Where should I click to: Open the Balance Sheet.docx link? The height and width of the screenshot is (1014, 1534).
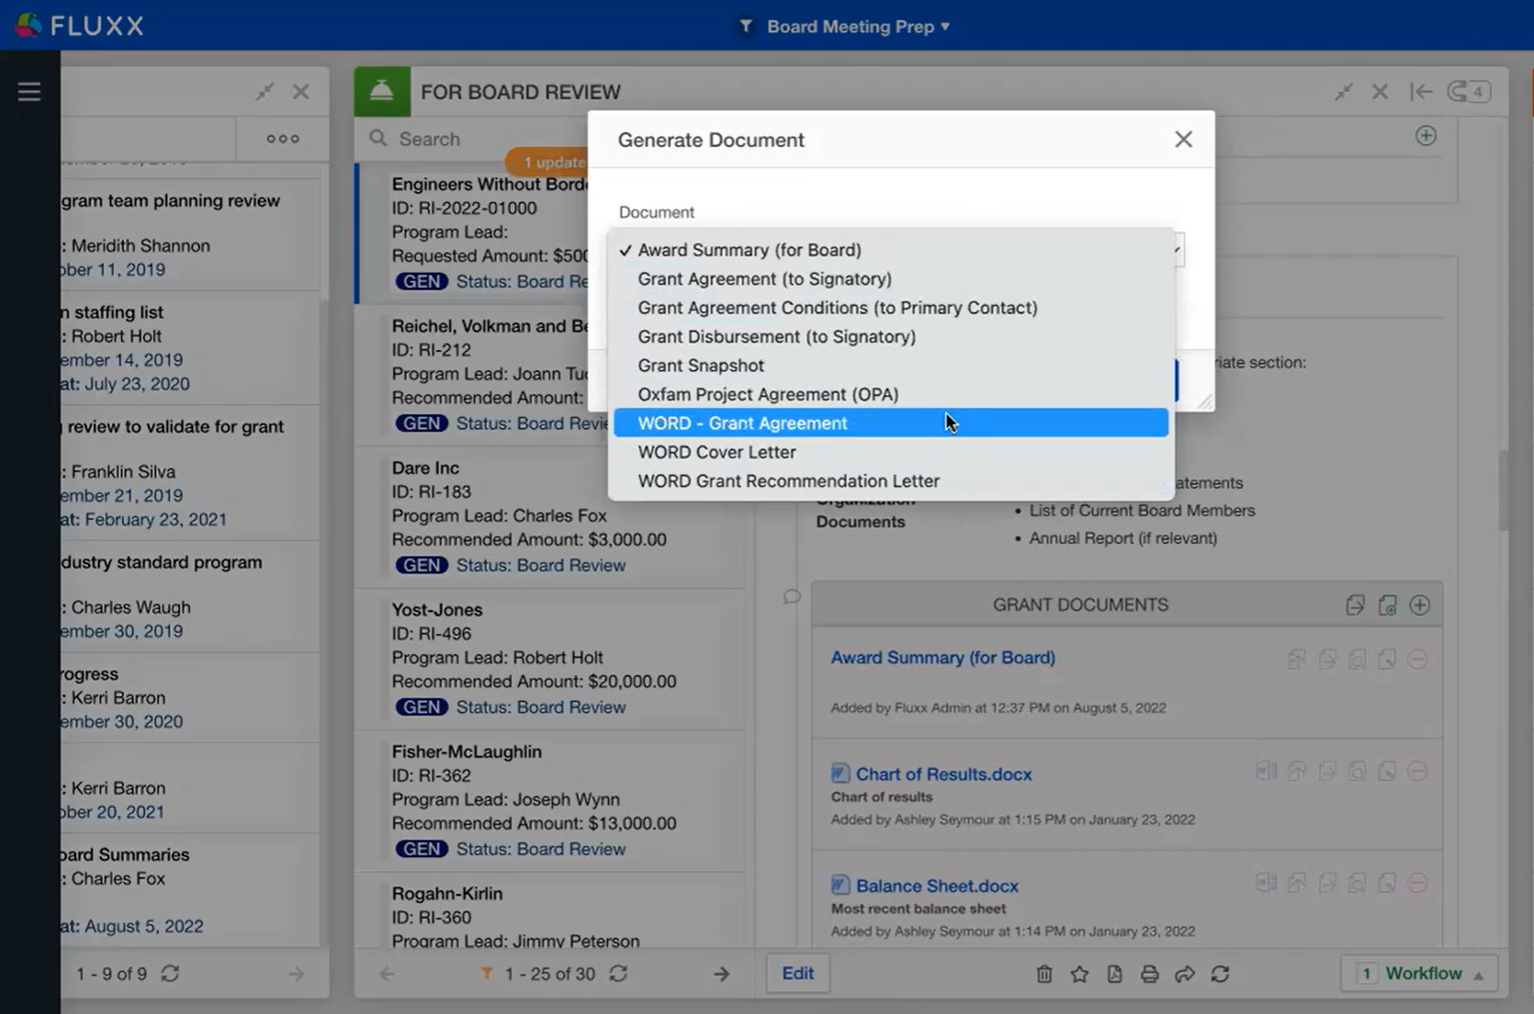[937, 886]
